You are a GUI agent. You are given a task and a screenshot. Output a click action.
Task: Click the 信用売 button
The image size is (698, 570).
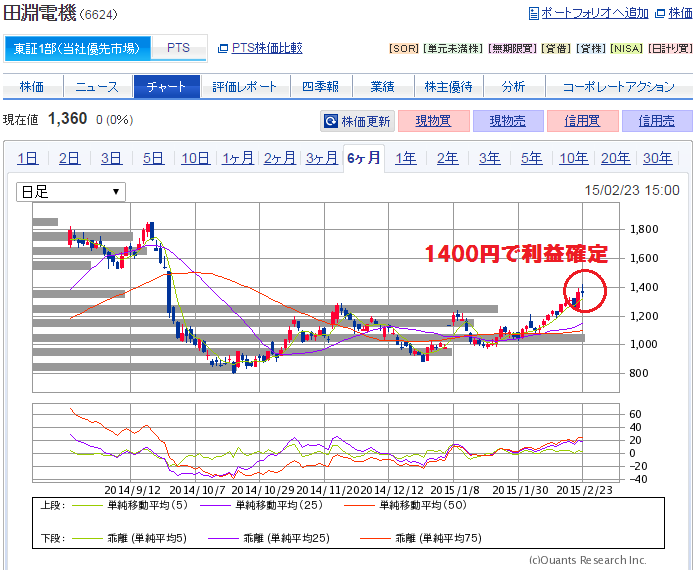click(x=657, y=121)
